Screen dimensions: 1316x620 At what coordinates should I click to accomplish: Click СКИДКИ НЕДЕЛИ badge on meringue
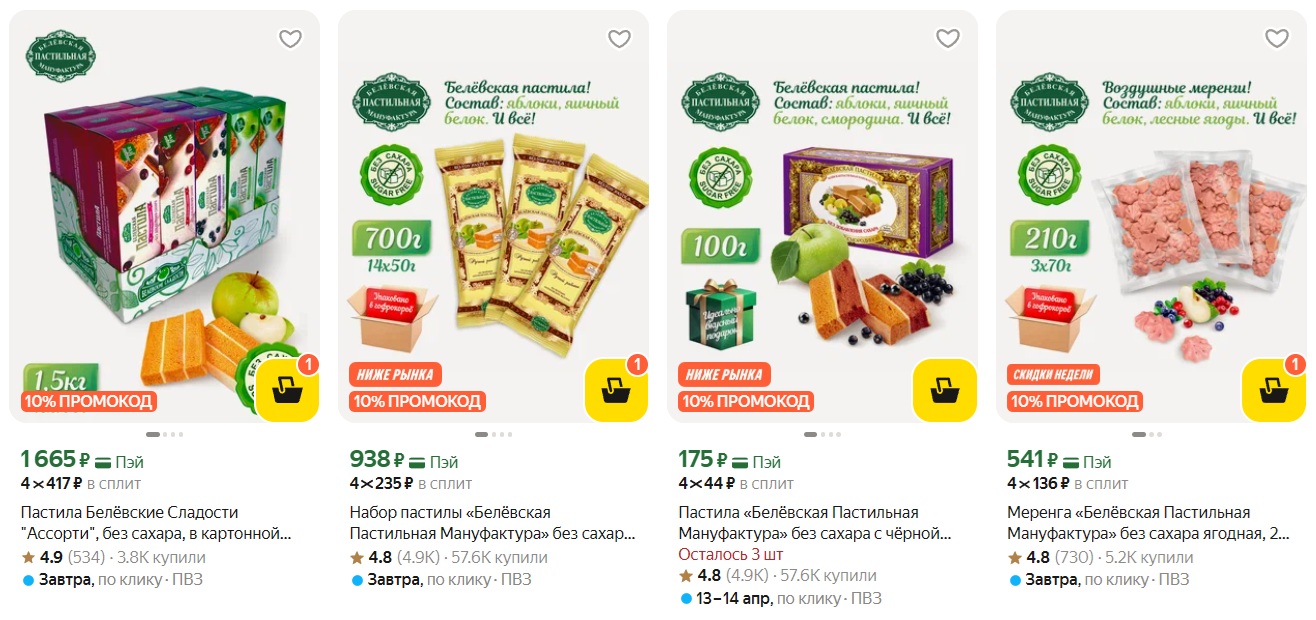[x=1055, y=376]
